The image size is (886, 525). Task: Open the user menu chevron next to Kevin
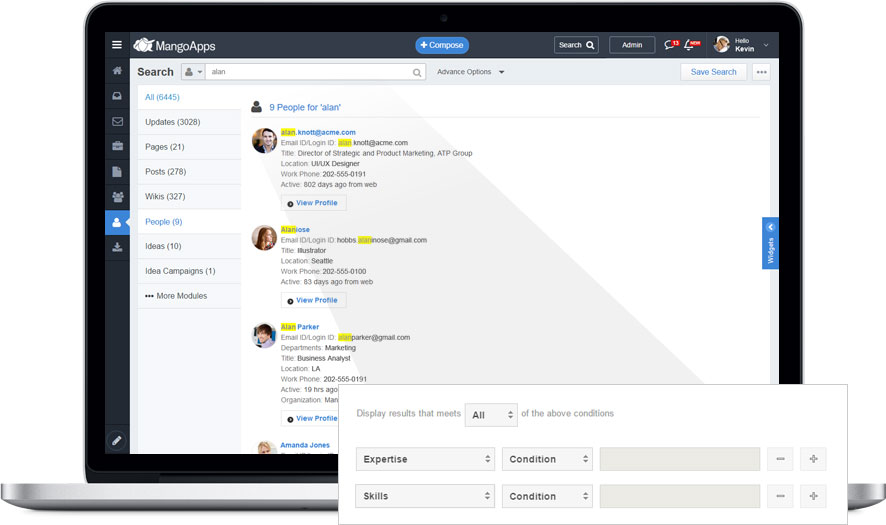click(x=766, y=45)
